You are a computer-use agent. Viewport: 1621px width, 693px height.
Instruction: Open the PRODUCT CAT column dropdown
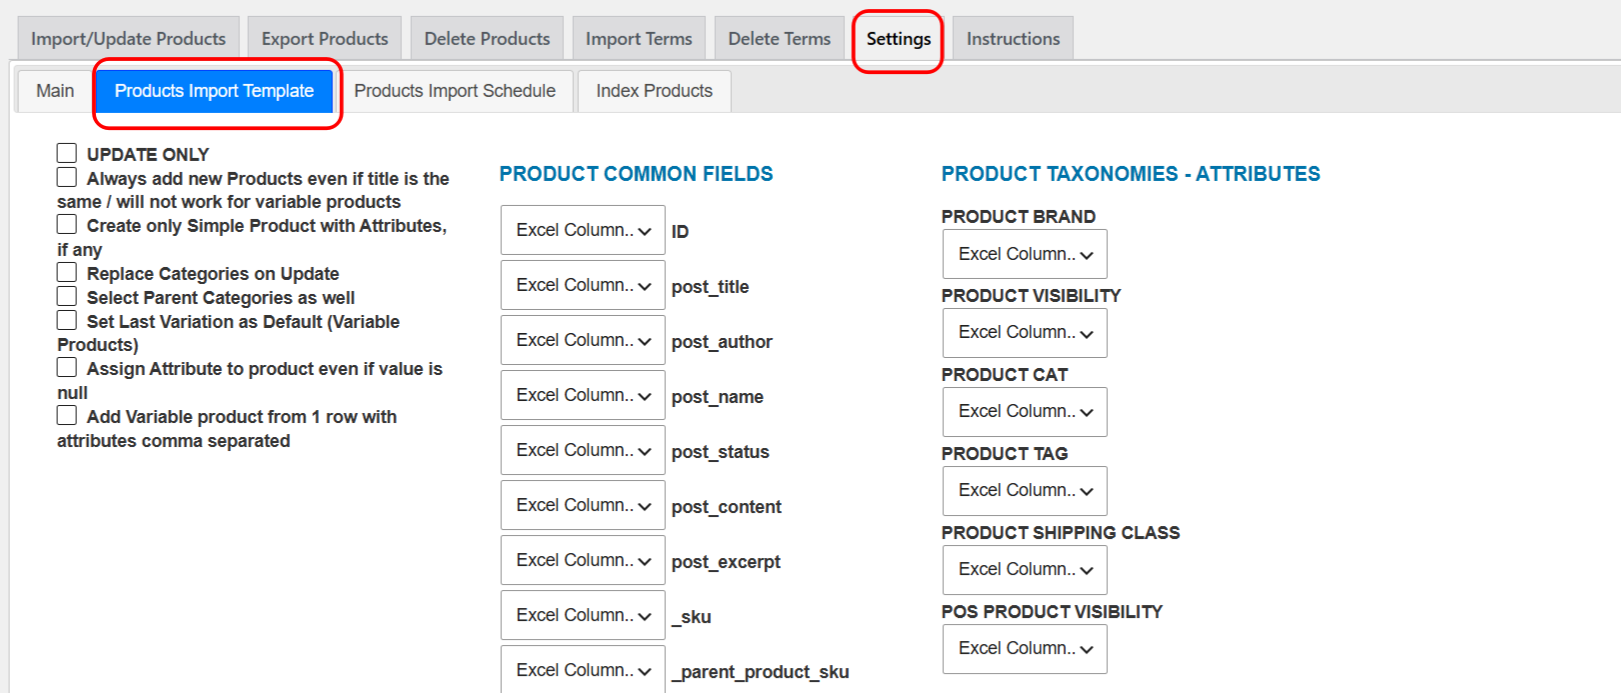(1025, 411)
